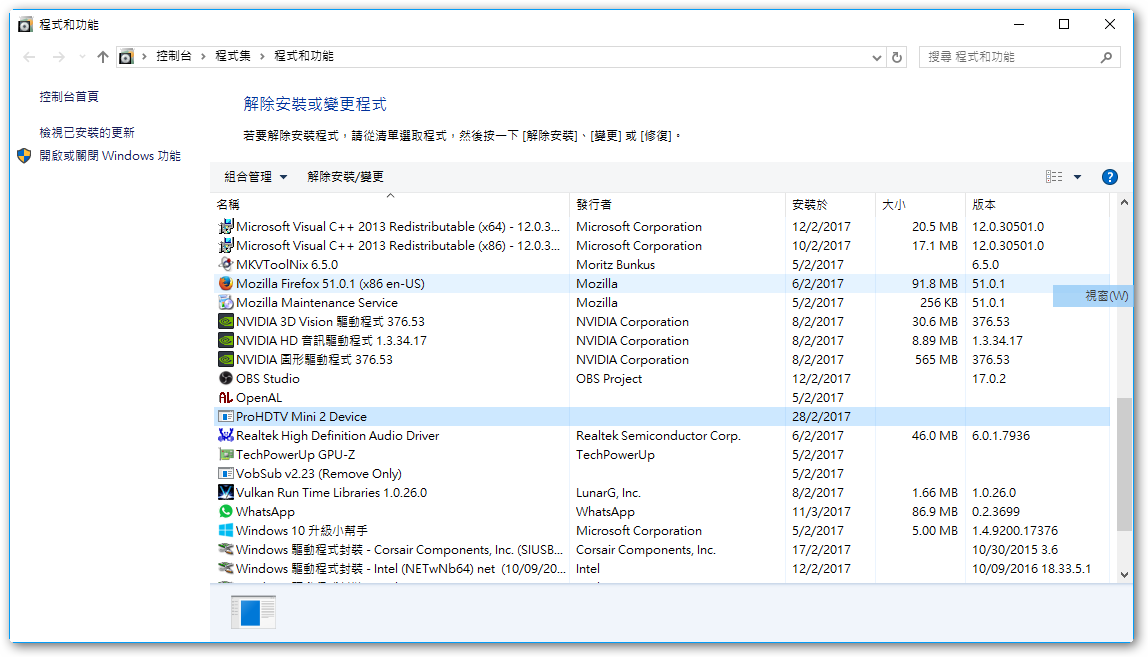Screen dimensions: 1148x657
Task: Sort by the 發行者 column header
Action: [677, 204]
